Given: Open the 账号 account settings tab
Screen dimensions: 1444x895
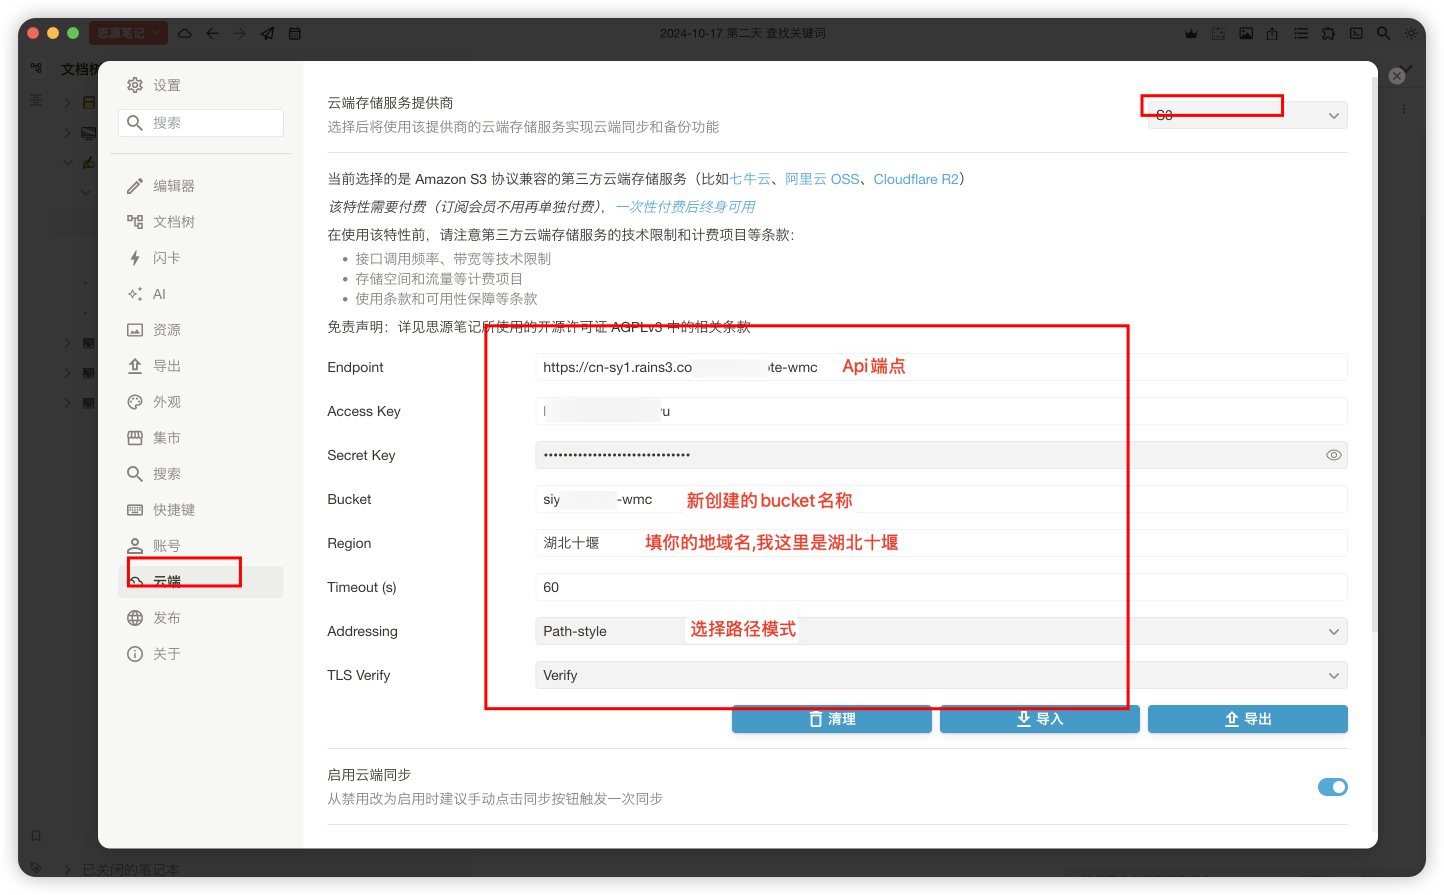Looking at the screenshot, I should (x=201, y=546).
